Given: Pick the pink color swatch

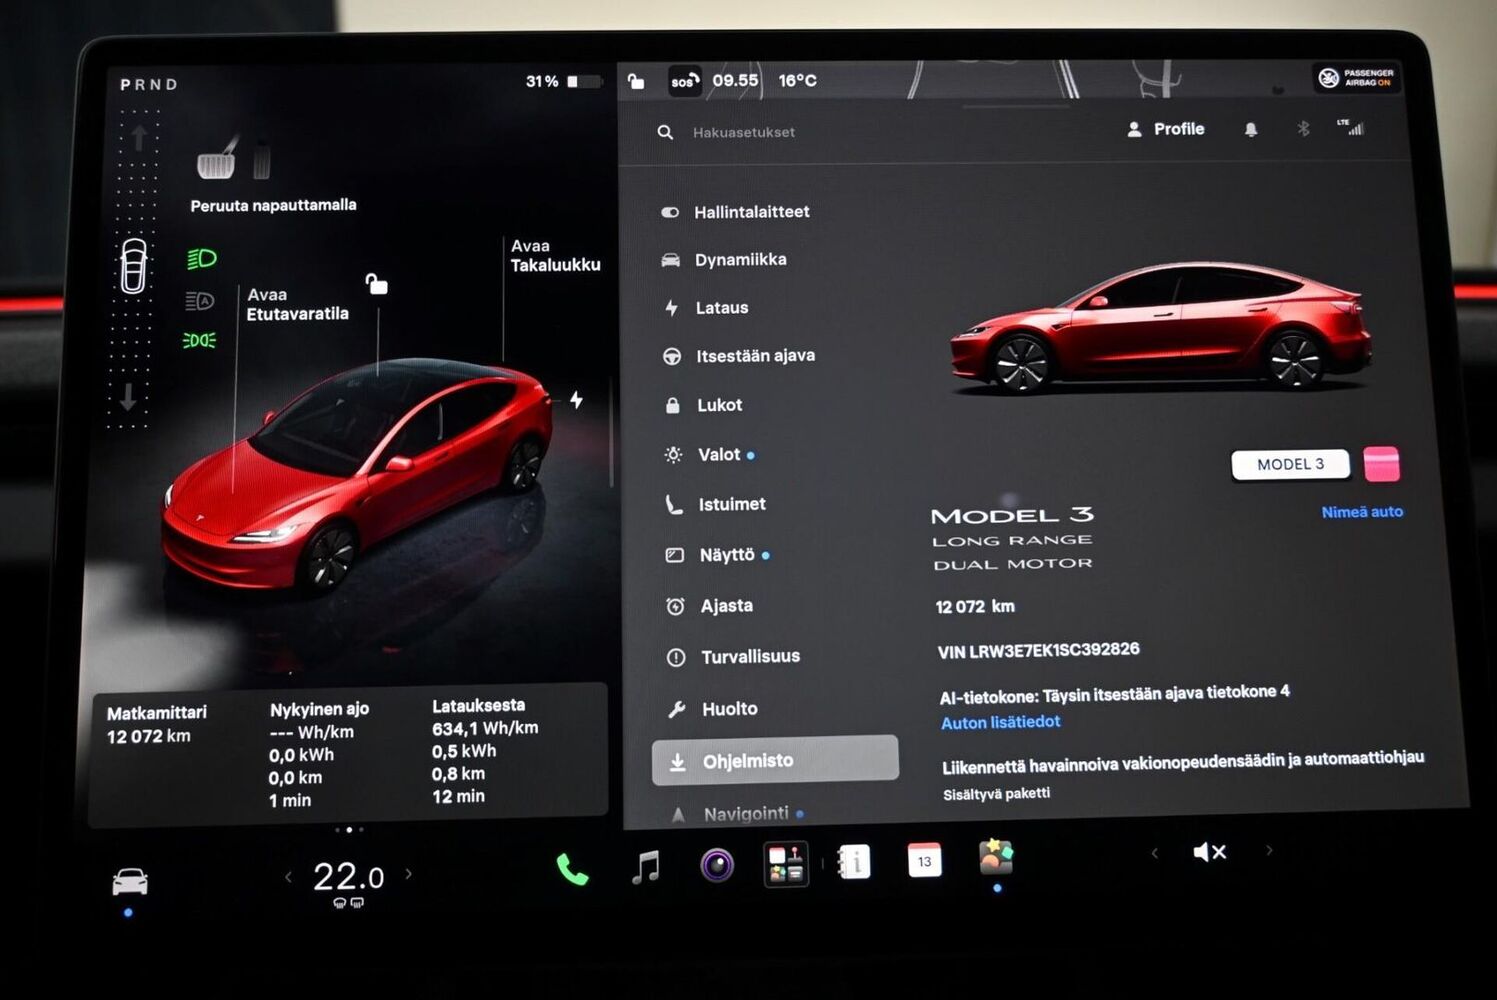Looking at the screenshot, I should 1381,464.
